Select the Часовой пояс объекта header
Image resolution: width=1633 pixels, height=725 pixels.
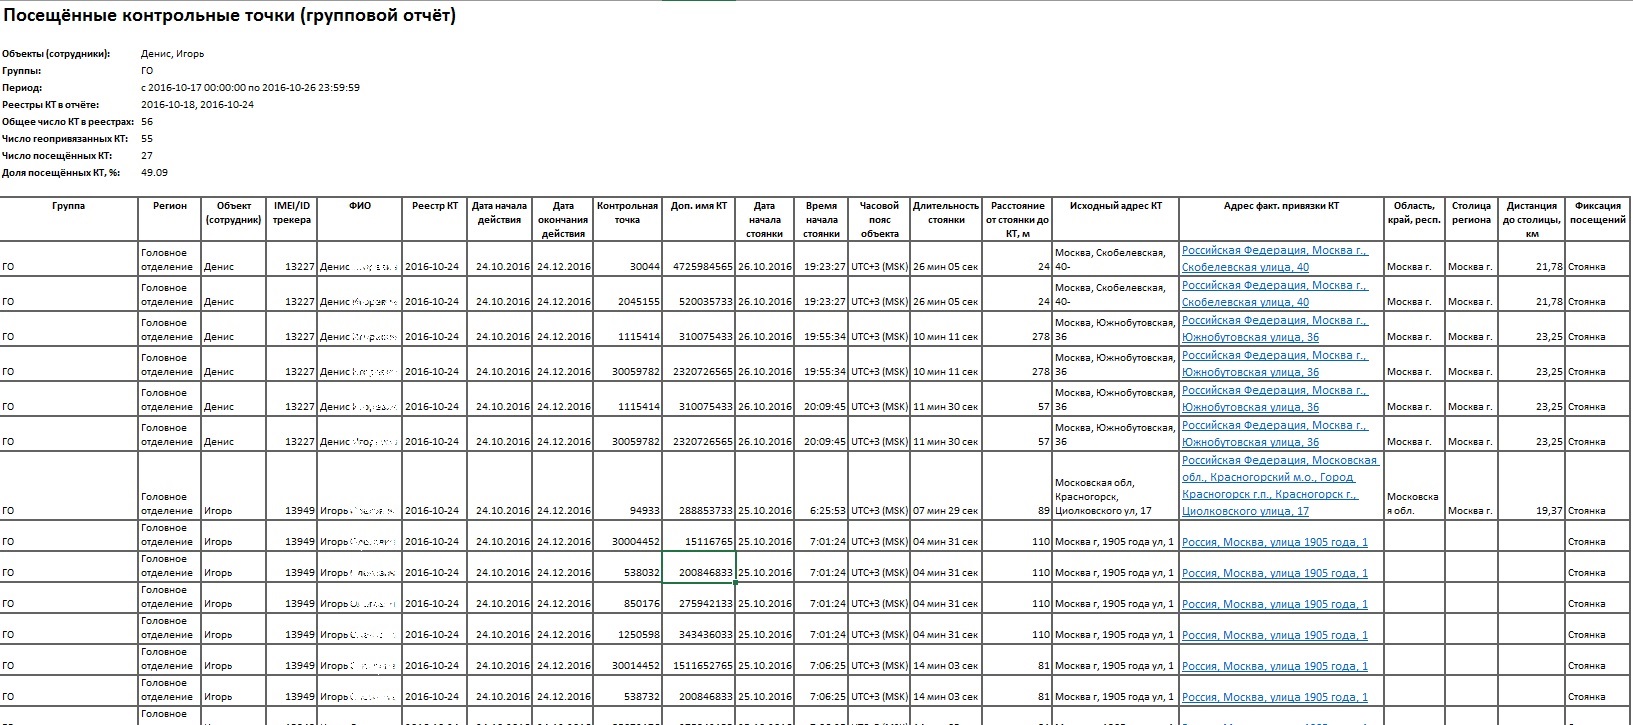(879, 219)
